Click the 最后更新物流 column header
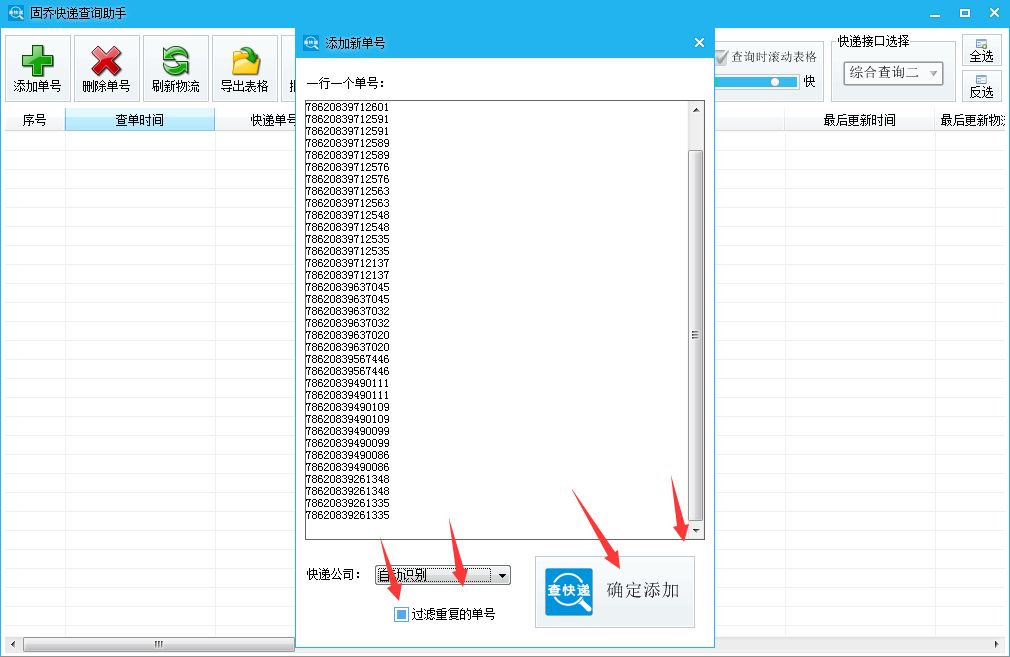The width and height of the screenshot is (1010, 657). 972,120
